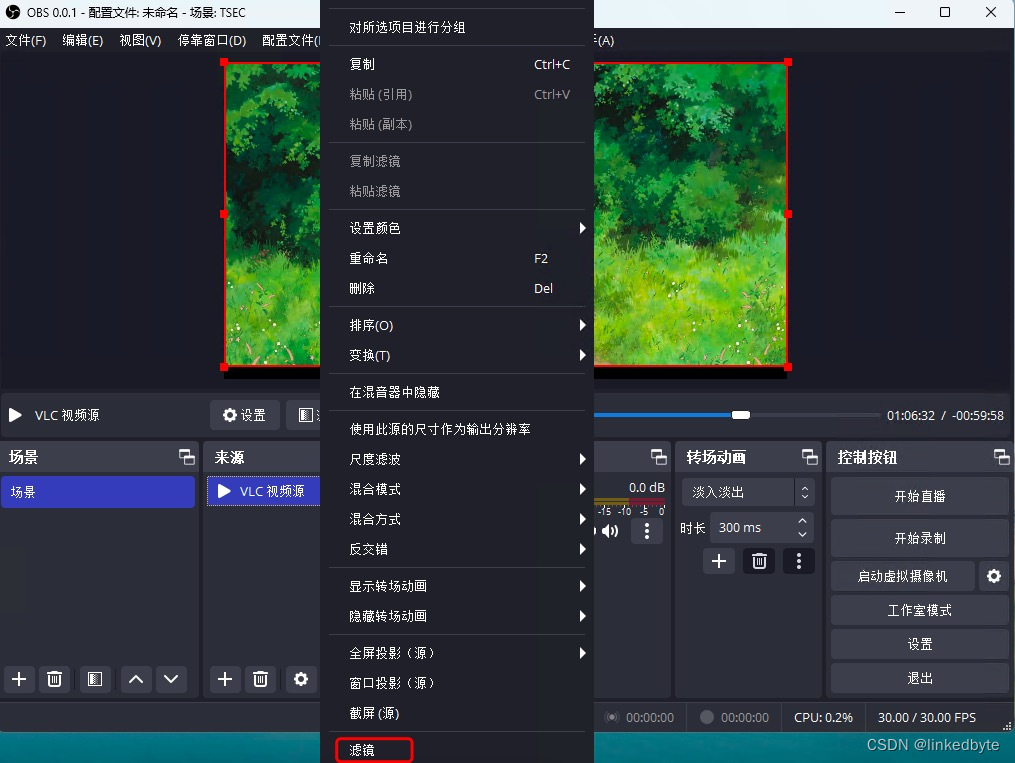Image resolution: width=1015 pixels, height=763 pixels.
Task: Delete the selected scene with trash icon
Action: (x=54, y=679)
